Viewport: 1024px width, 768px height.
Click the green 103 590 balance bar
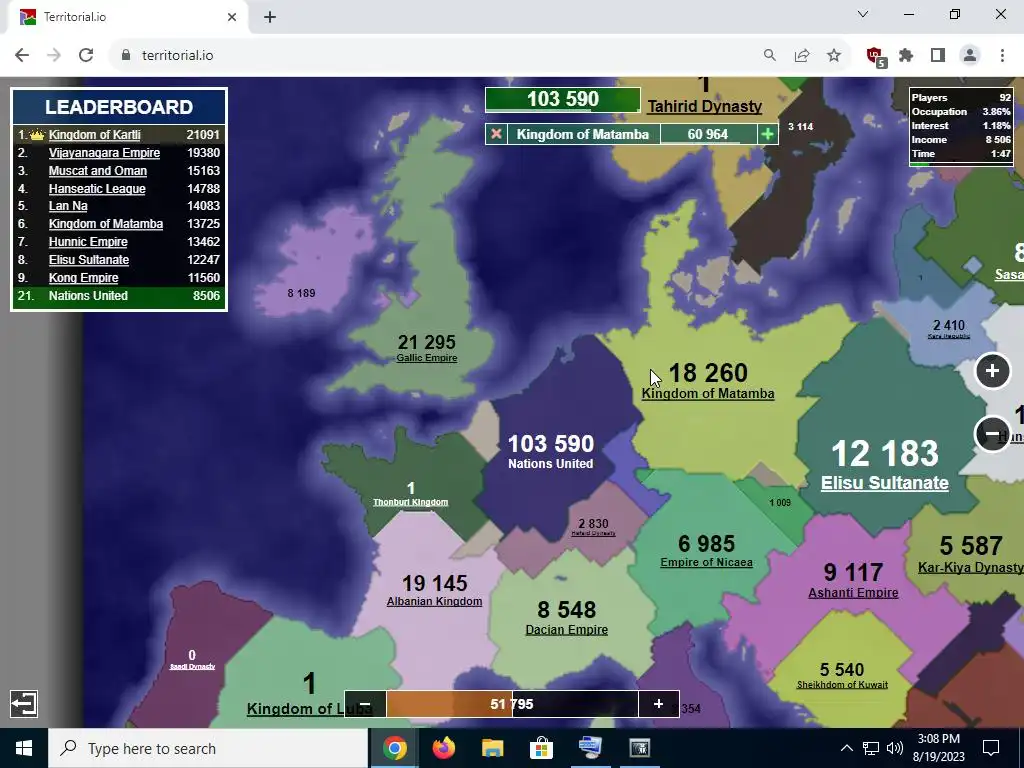(x=562, y=99)
